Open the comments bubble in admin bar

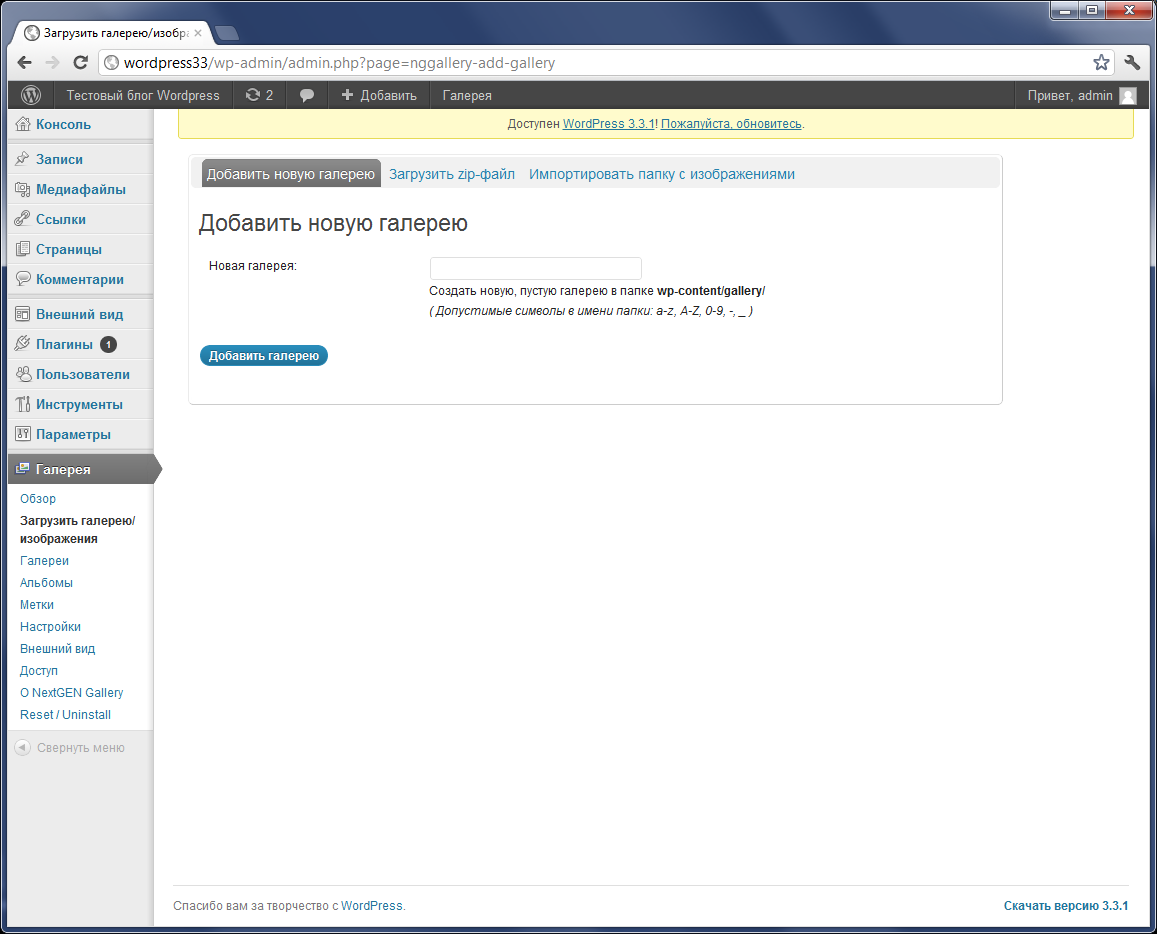pos(307,95)
